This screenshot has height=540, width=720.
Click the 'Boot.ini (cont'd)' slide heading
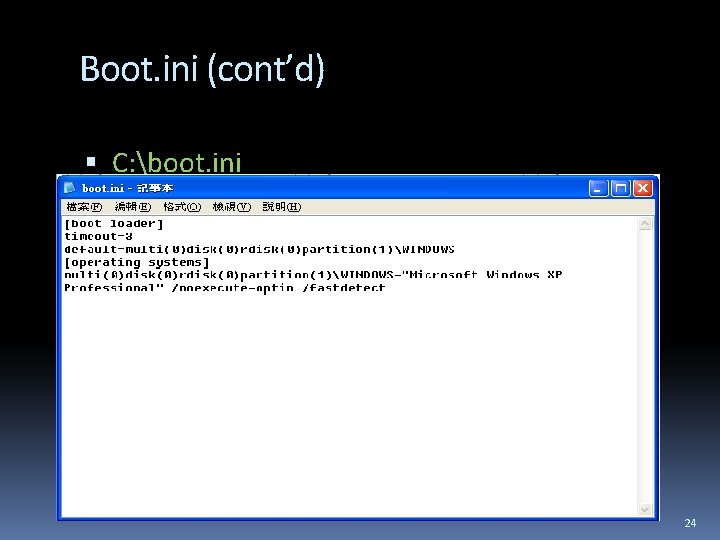coord(202,69)
